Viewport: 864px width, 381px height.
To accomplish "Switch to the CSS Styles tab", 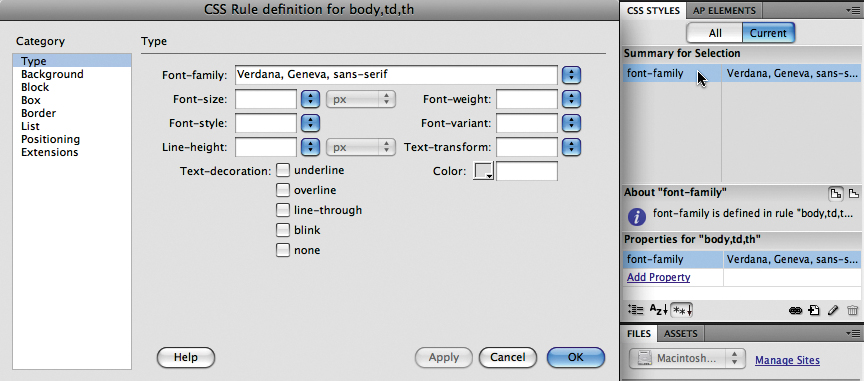I will (x=653, y=10).
